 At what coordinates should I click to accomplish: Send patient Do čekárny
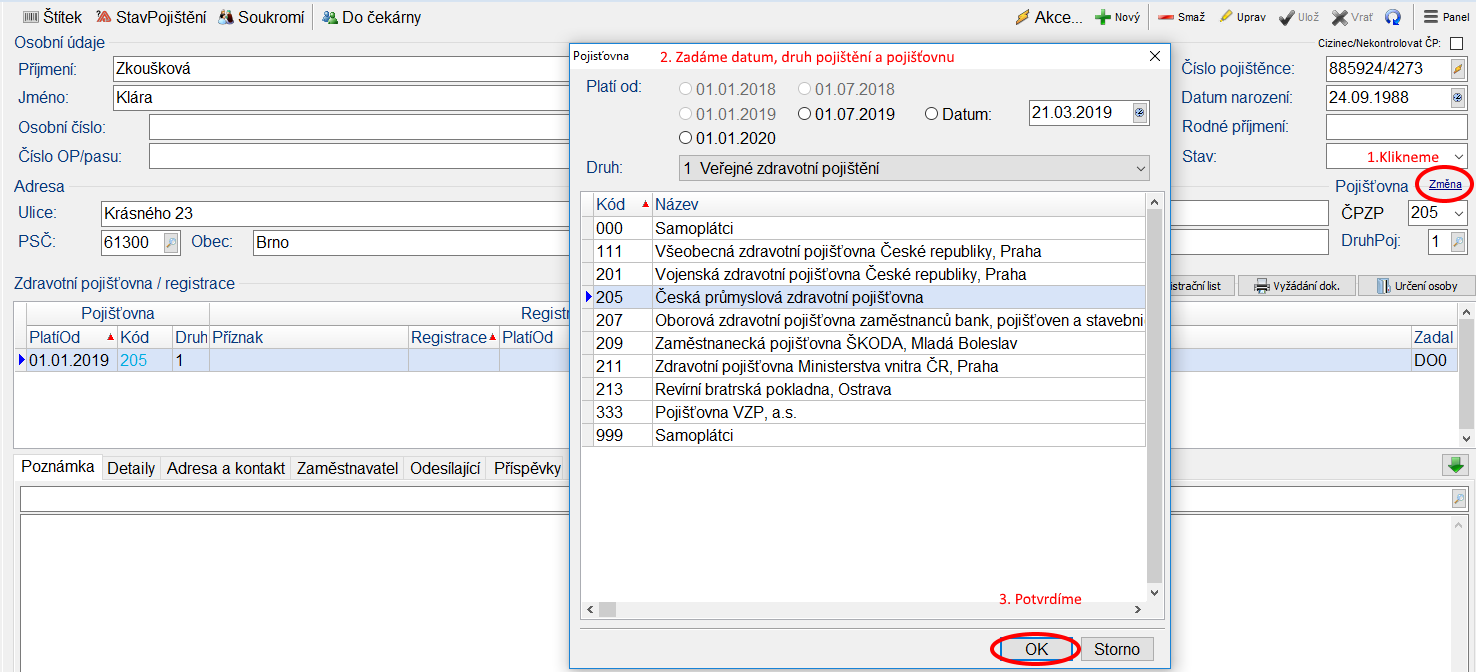[330, 17]
